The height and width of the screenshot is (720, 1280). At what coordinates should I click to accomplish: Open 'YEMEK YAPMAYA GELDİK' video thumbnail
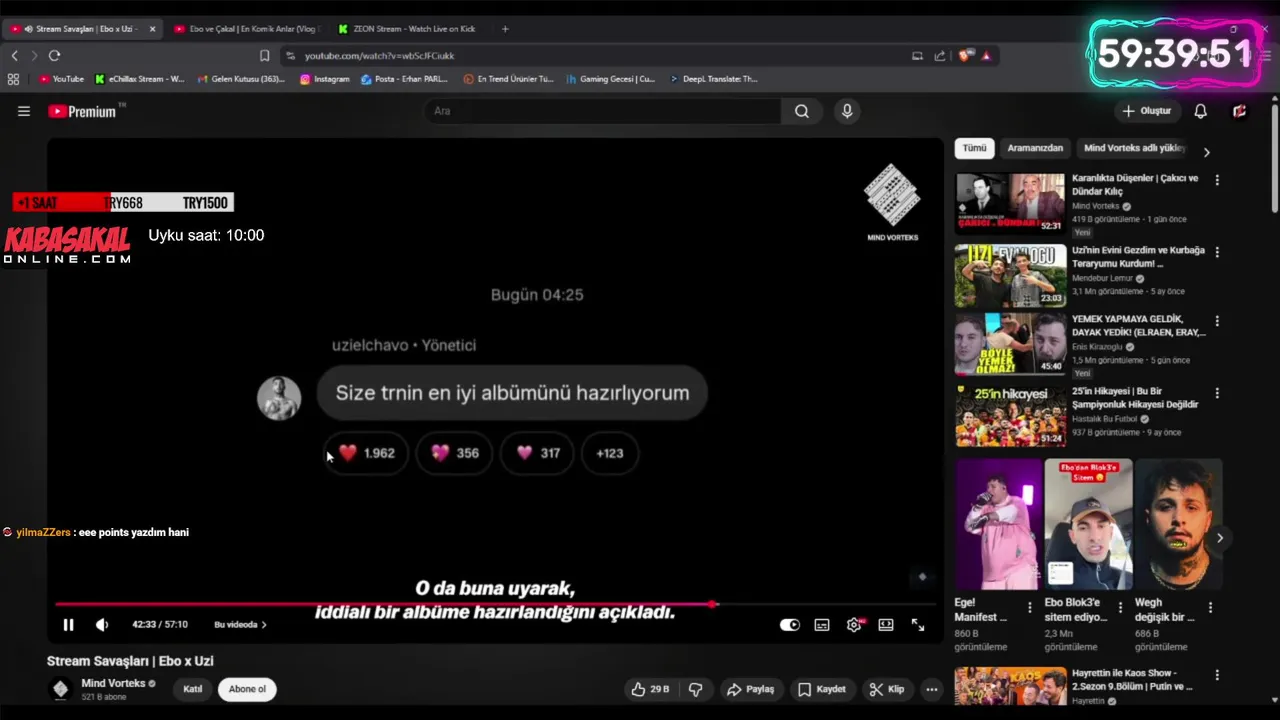[1010, 345]
